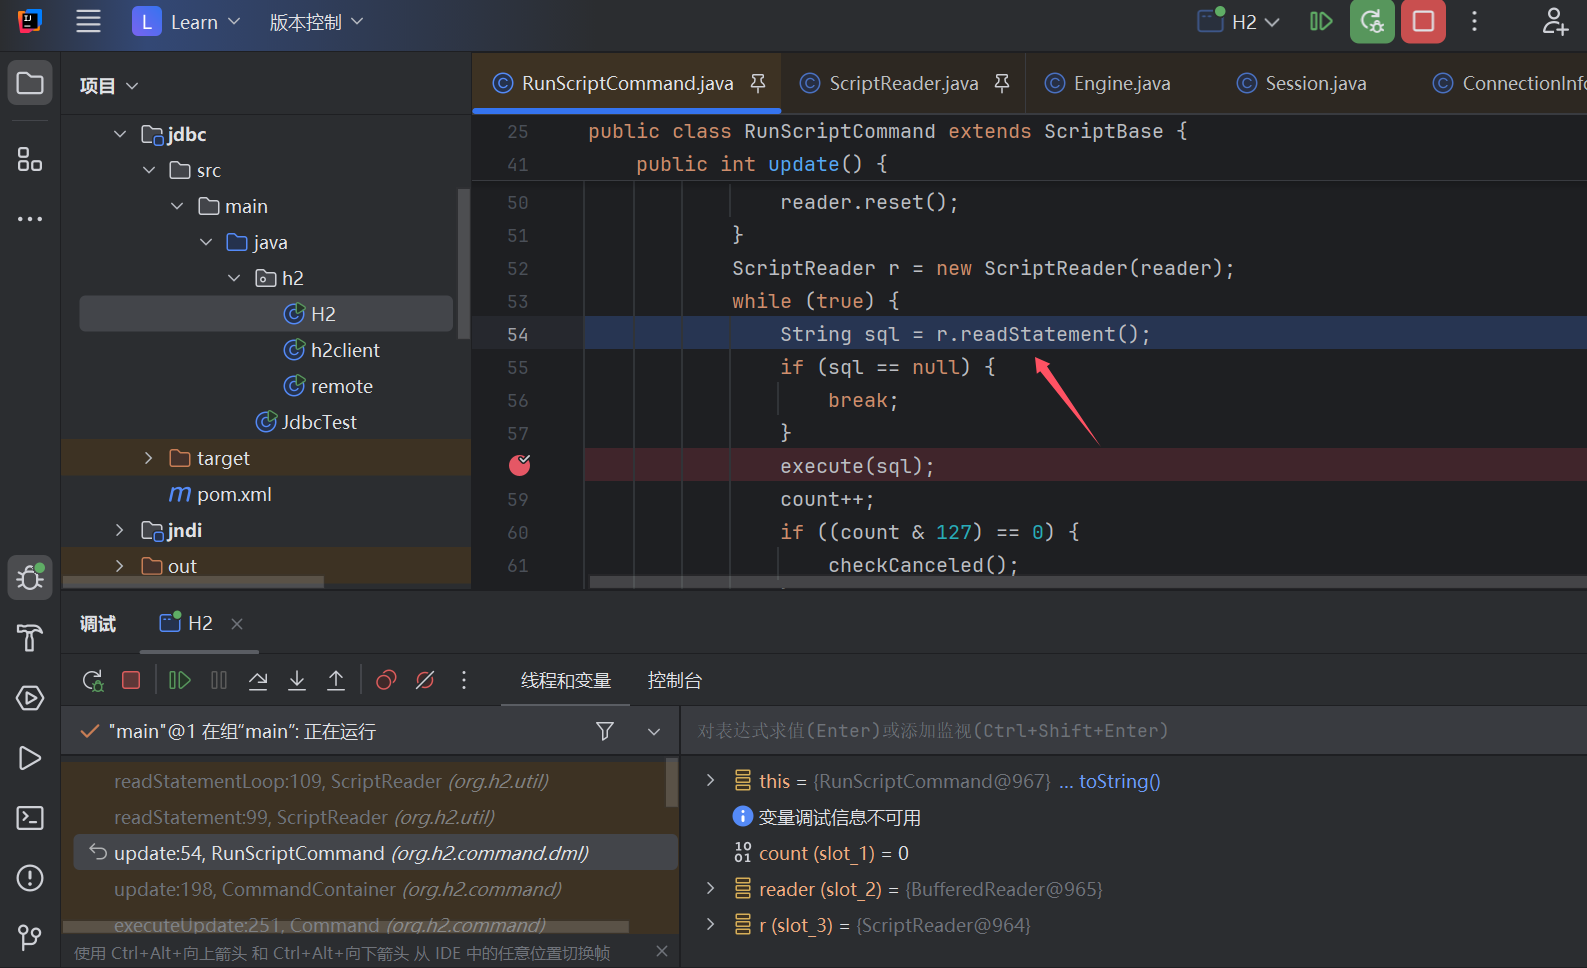
Task: Collapse the h2 package
Action: click(234, 278)
